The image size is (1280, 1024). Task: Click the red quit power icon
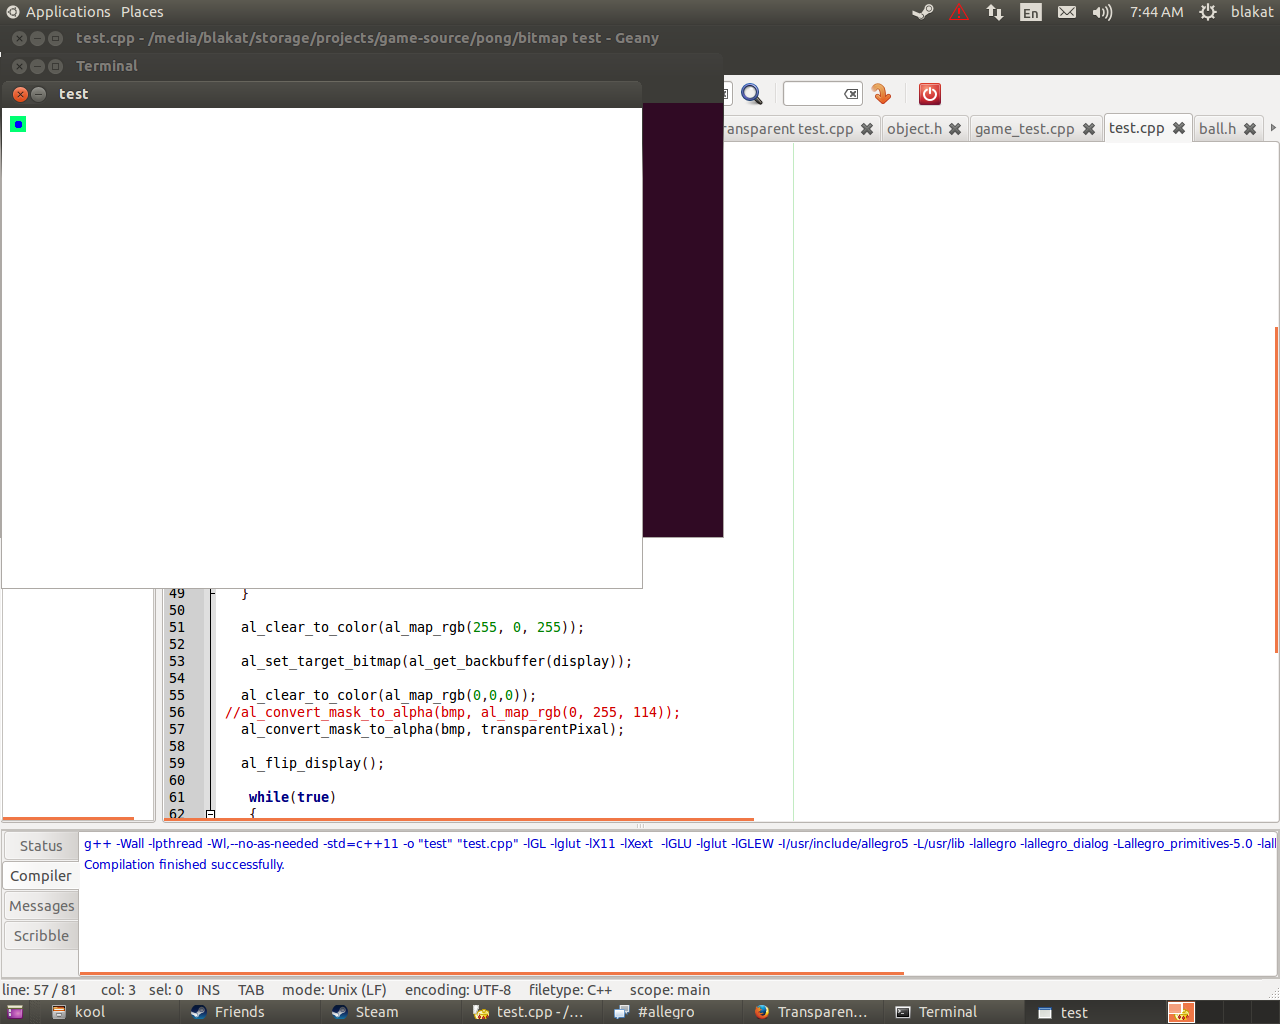[x=930, y=94]
